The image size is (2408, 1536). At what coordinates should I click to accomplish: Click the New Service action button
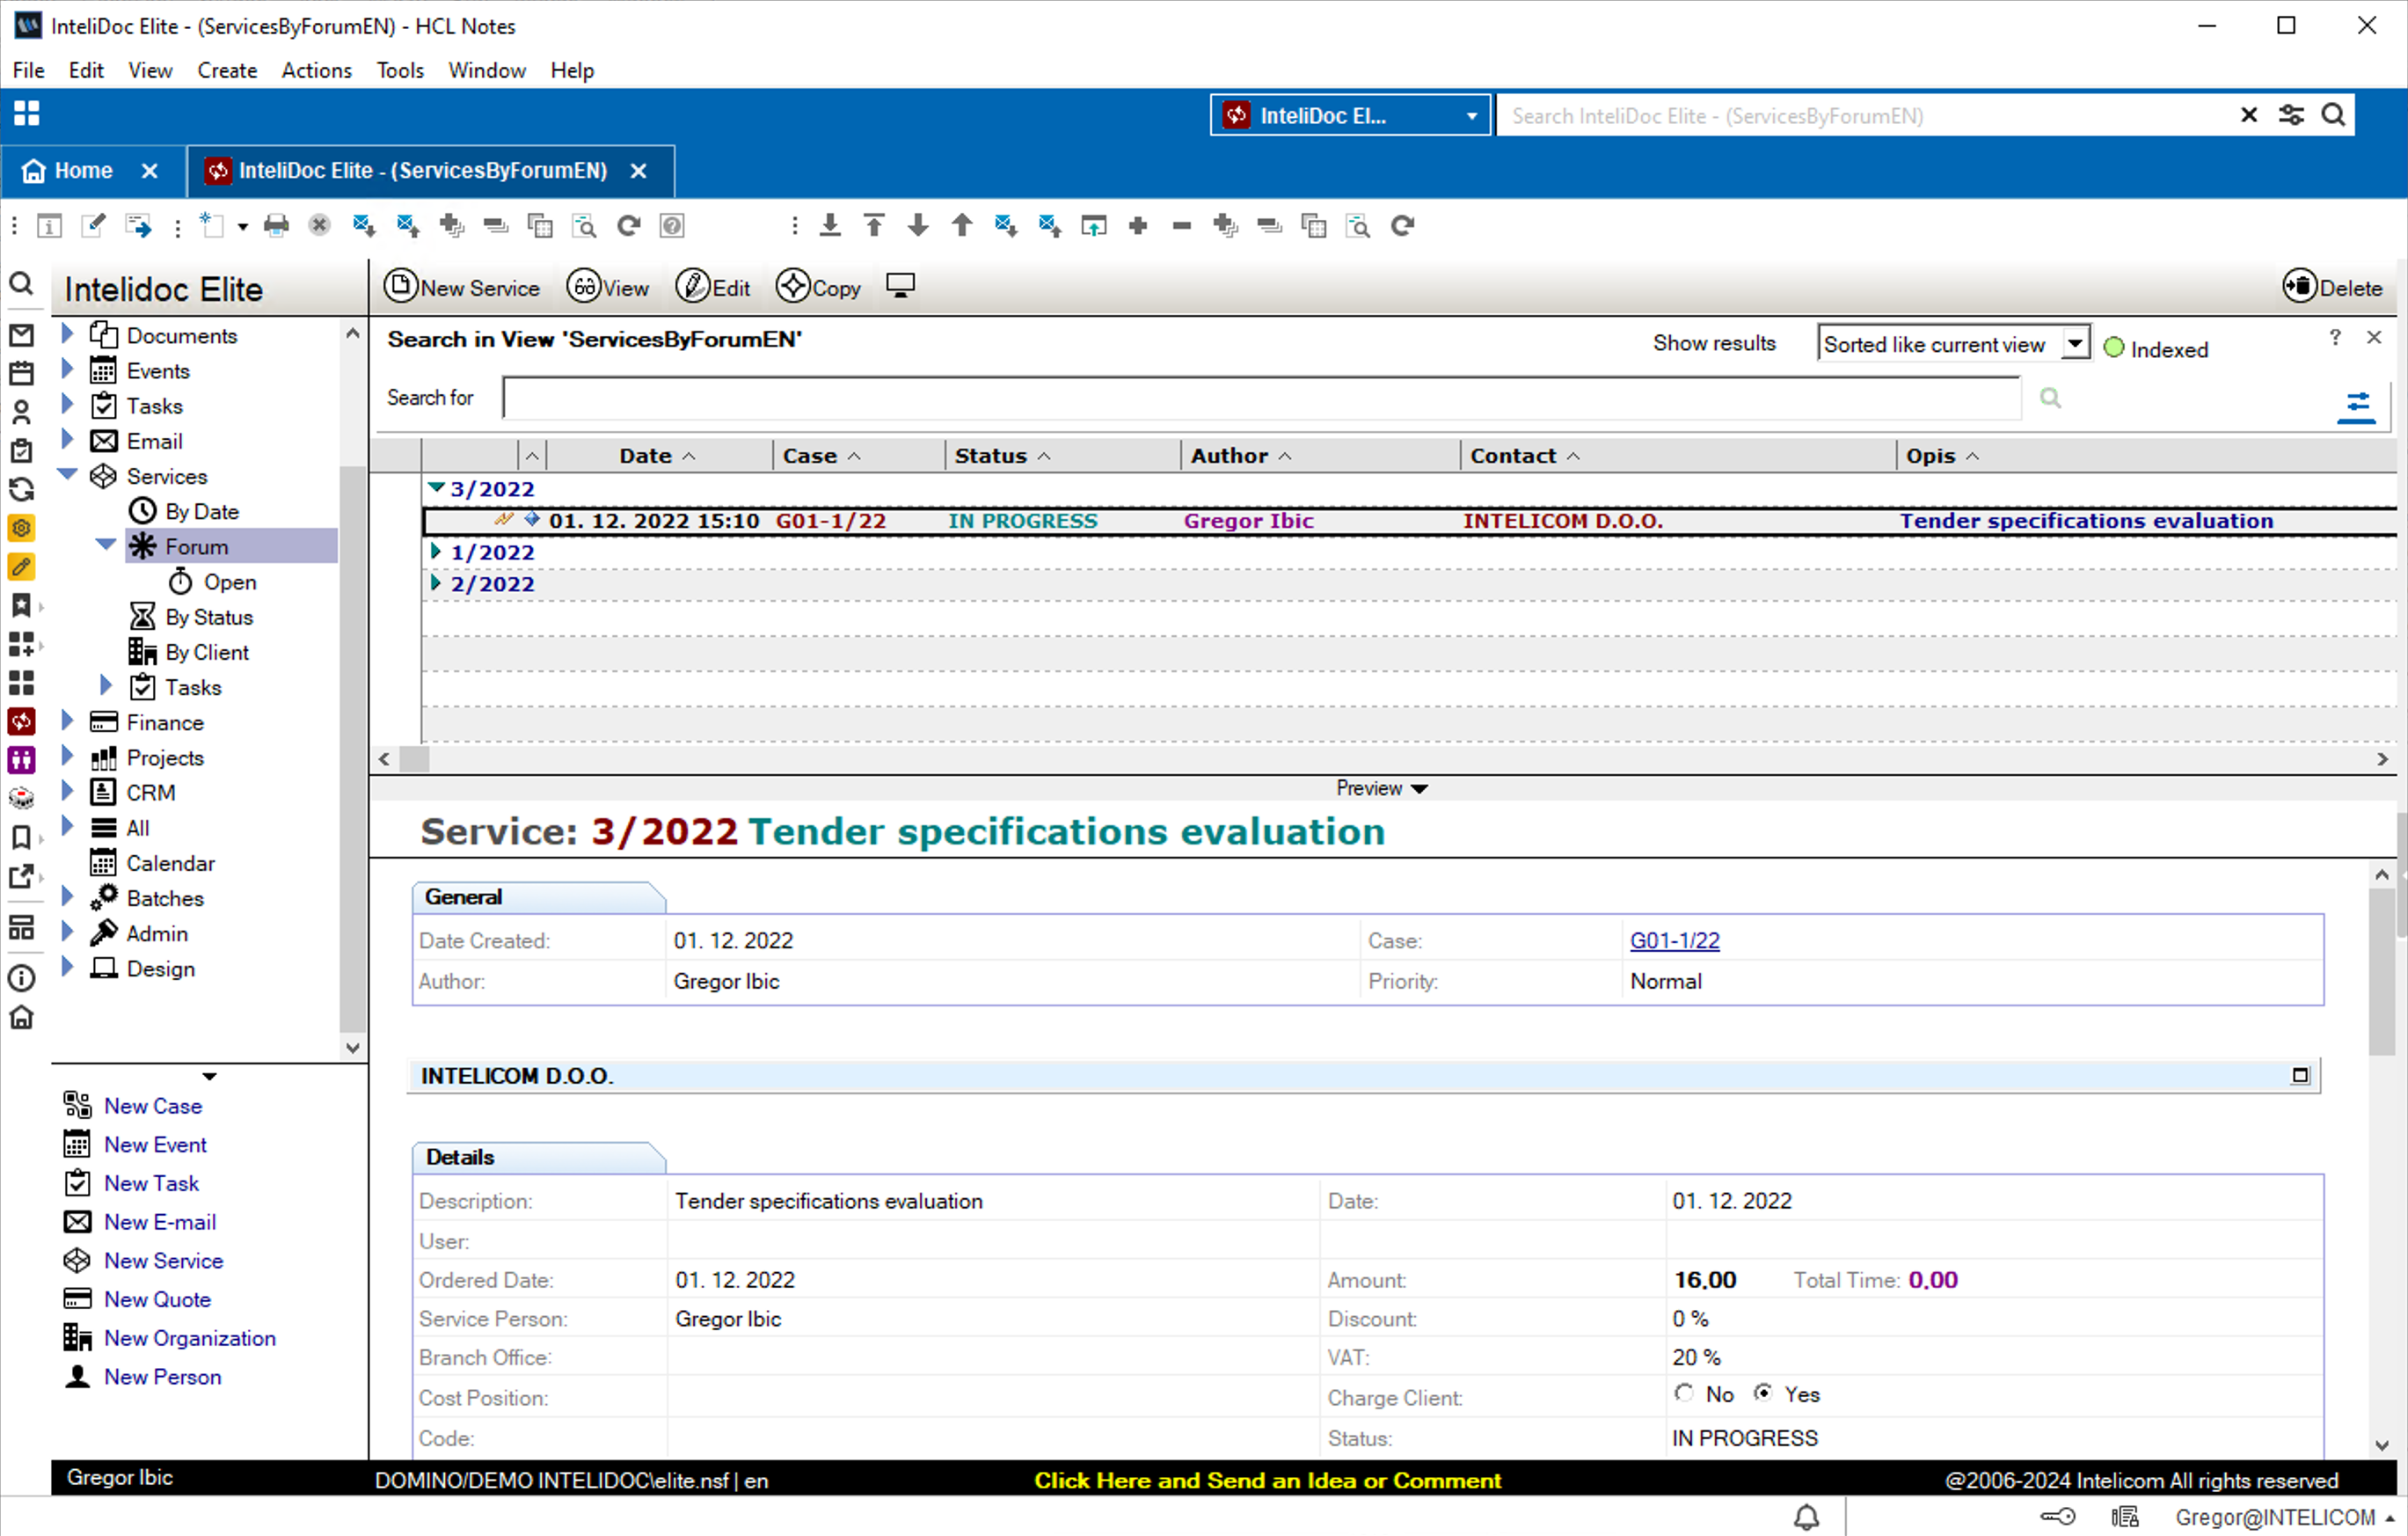click(x=462, y=287)
